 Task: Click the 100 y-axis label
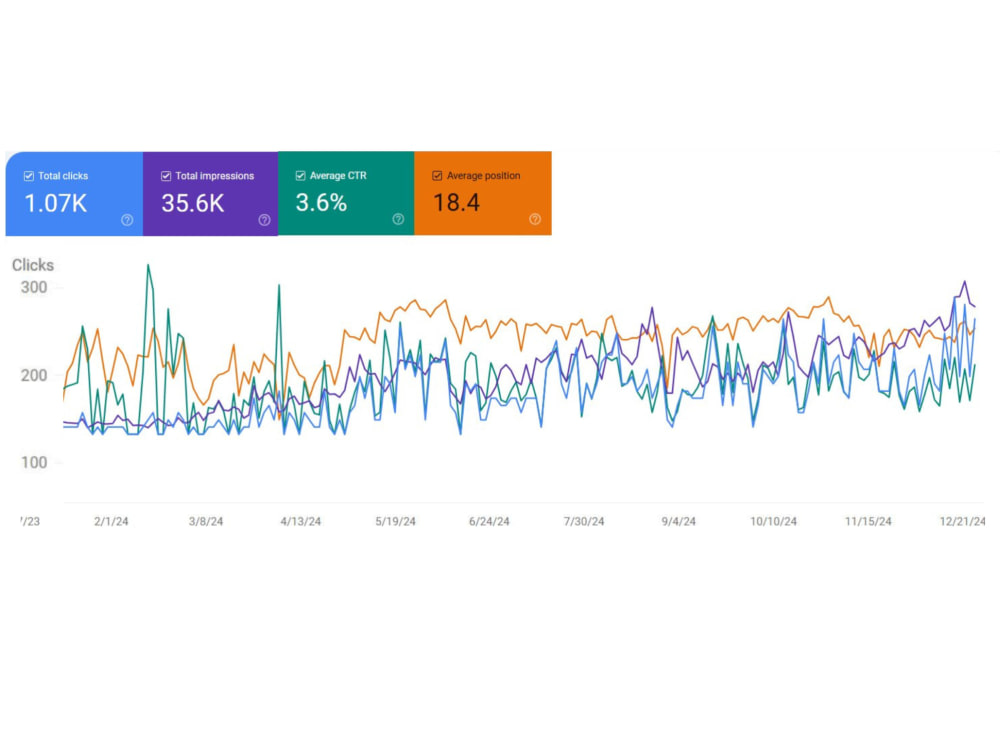(34, 463)
